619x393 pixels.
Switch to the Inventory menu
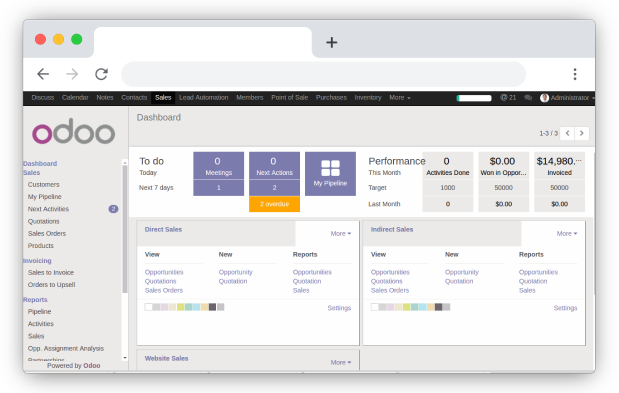click(368, 97)
